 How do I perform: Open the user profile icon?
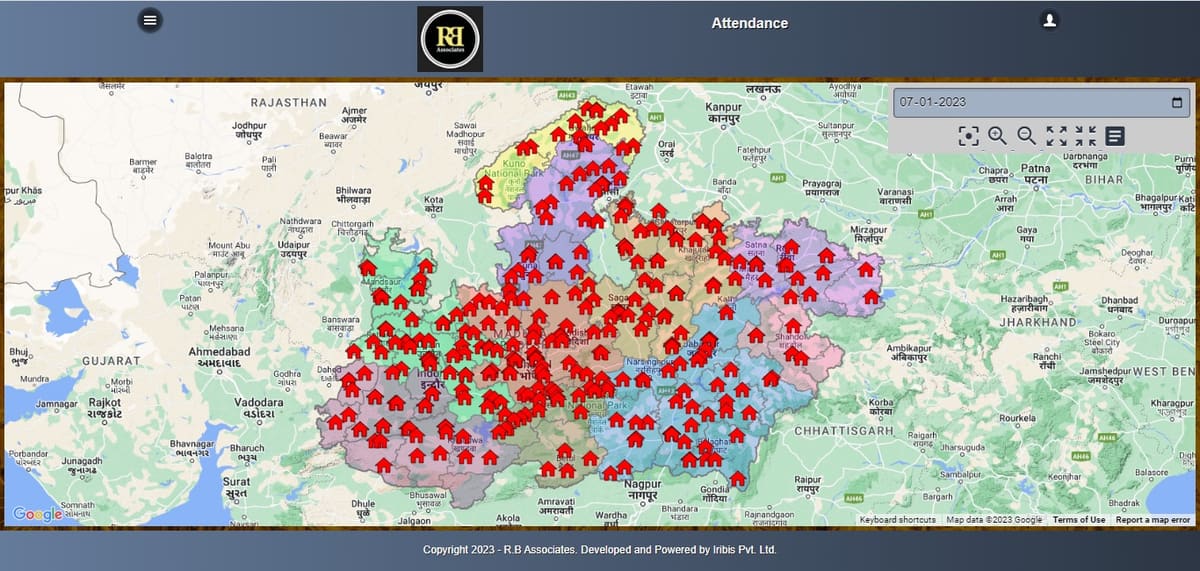tap(1049, 19)
